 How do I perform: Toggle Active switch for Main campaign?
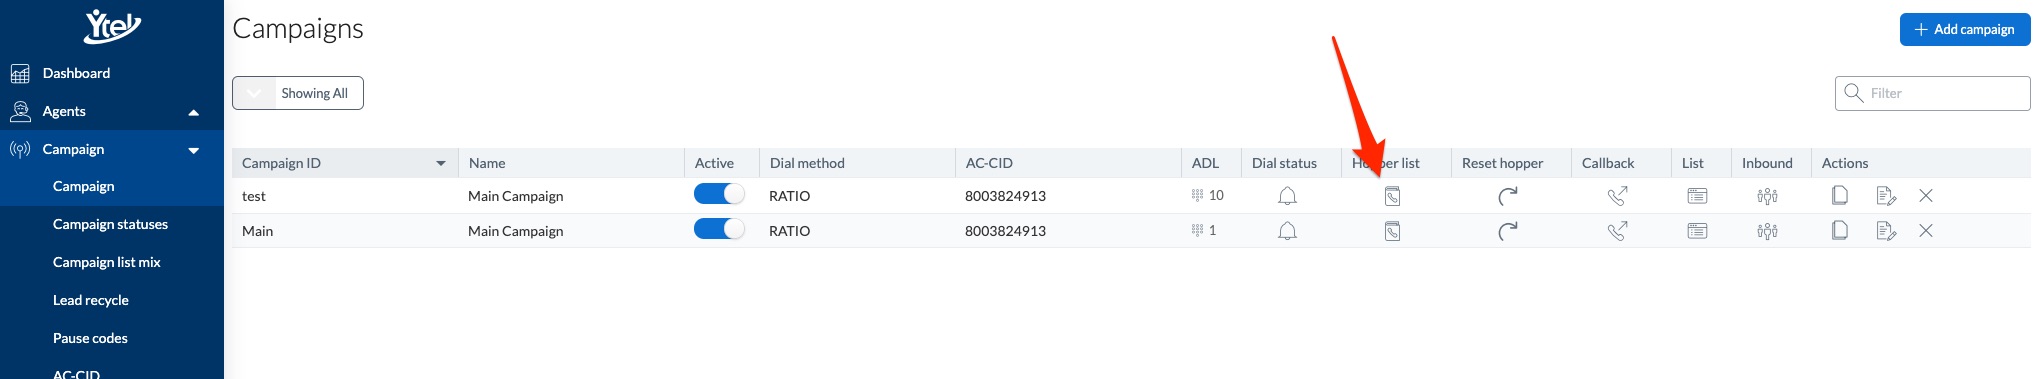tap(719, 229)
